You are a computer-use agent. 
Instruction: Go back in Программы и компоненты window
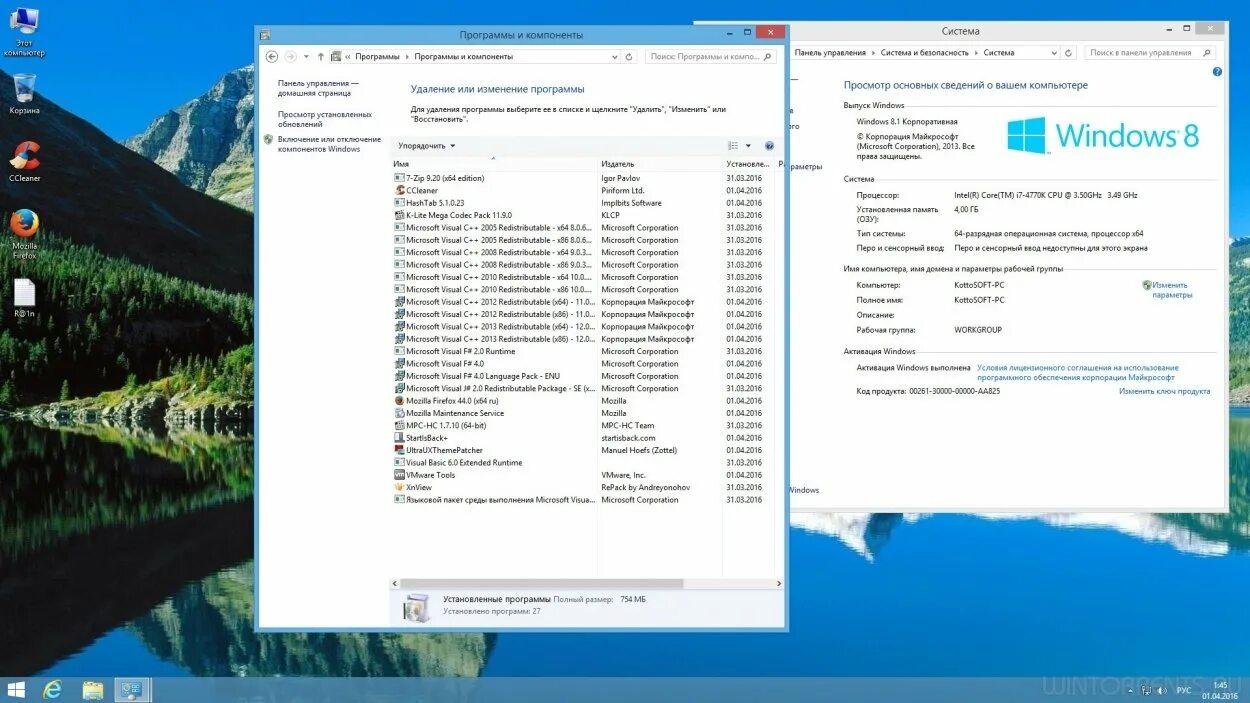[x=272, y=57]
